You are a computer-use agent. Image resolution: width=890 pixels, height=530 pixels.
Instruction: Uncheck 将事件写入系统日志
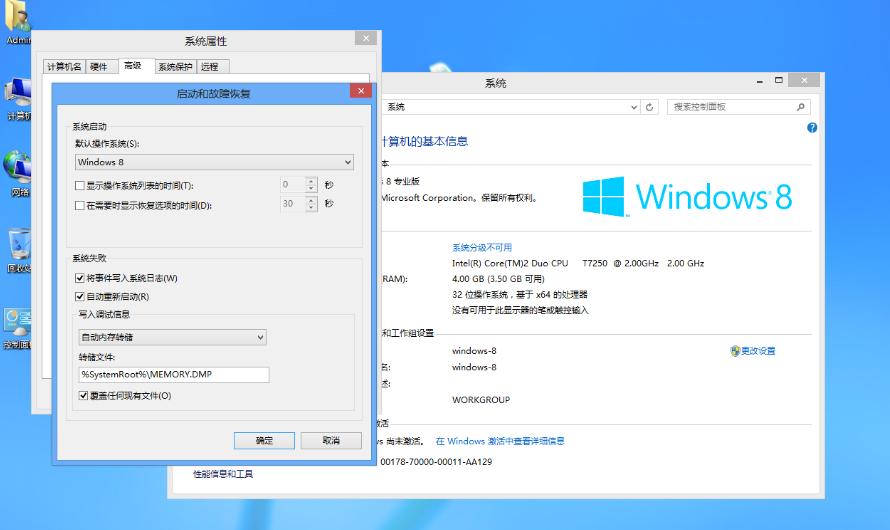[x=80, y=278]
